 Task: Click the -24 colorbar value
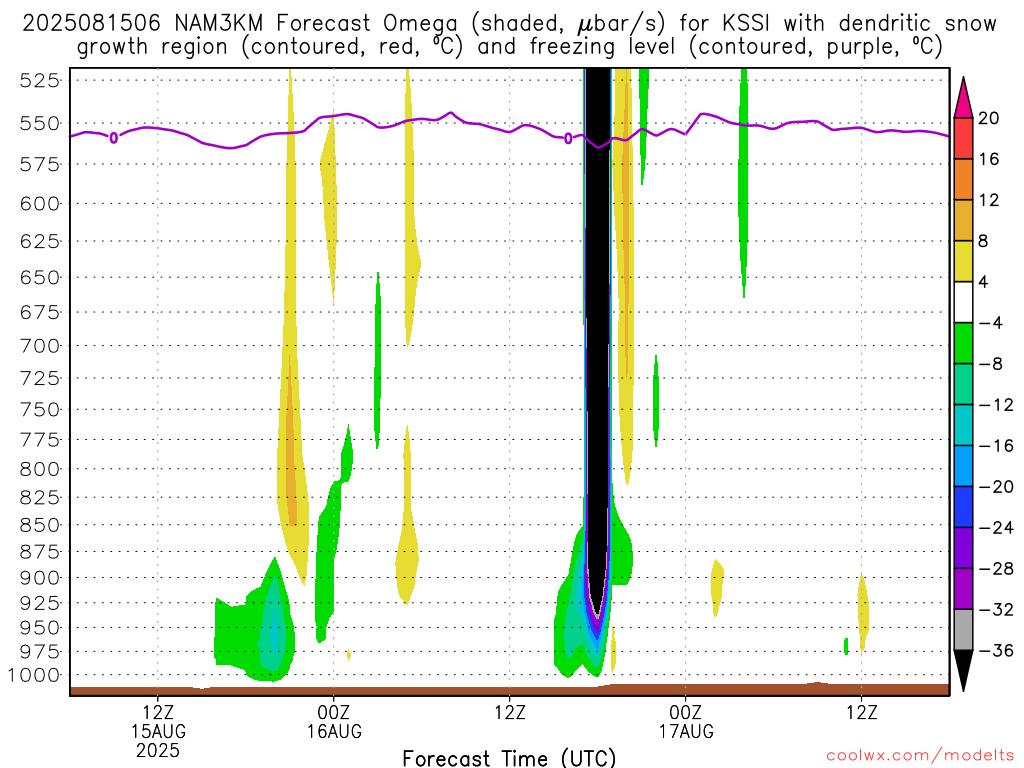996,528
